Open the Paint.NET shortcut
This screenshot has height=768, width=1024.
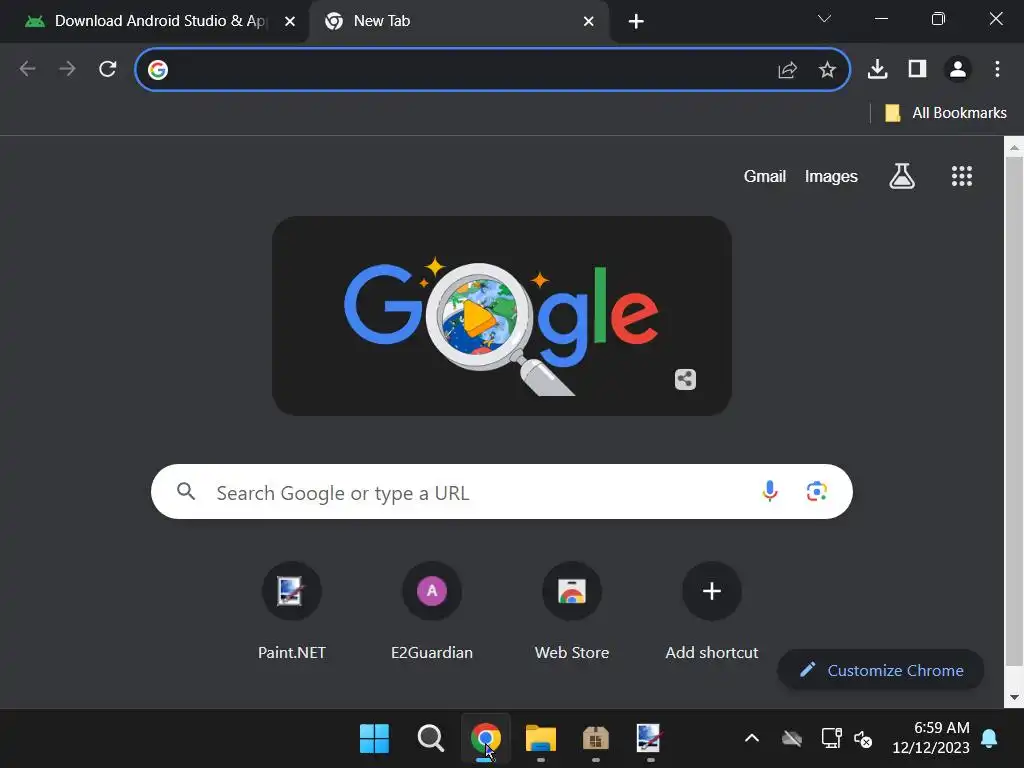click(x=291, y=611)
